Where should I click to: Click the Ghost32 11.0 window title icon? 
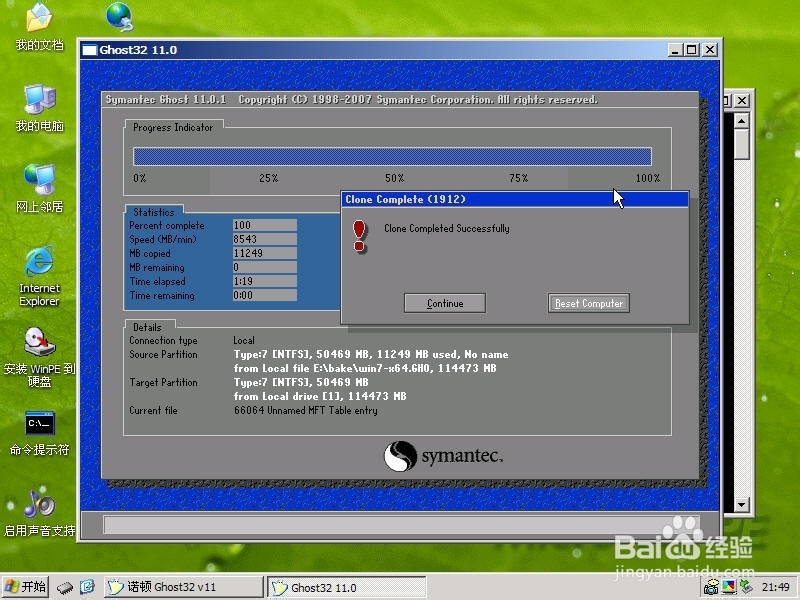click(89, 50)
